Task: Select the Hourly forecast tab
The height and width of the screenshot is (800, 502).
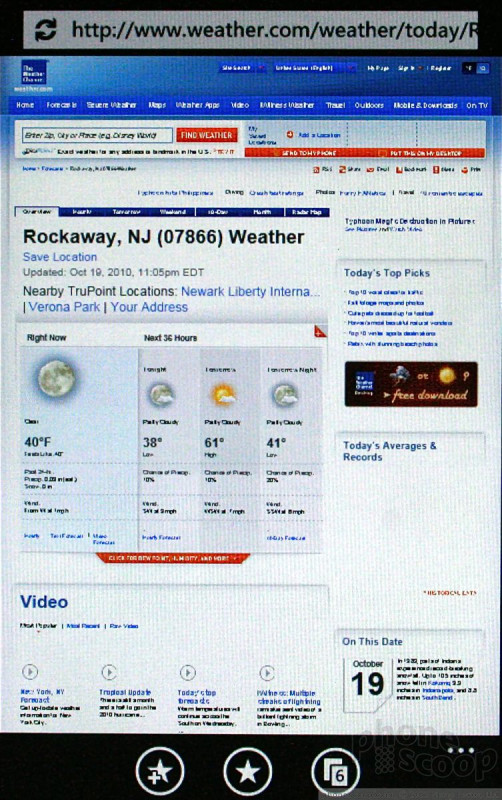Action: point(82,212)
